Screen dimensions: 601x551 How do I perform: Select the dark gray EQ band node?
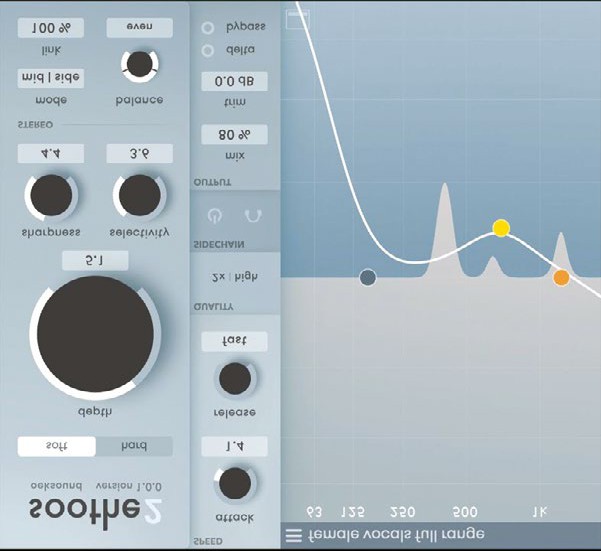pos(367,277)
